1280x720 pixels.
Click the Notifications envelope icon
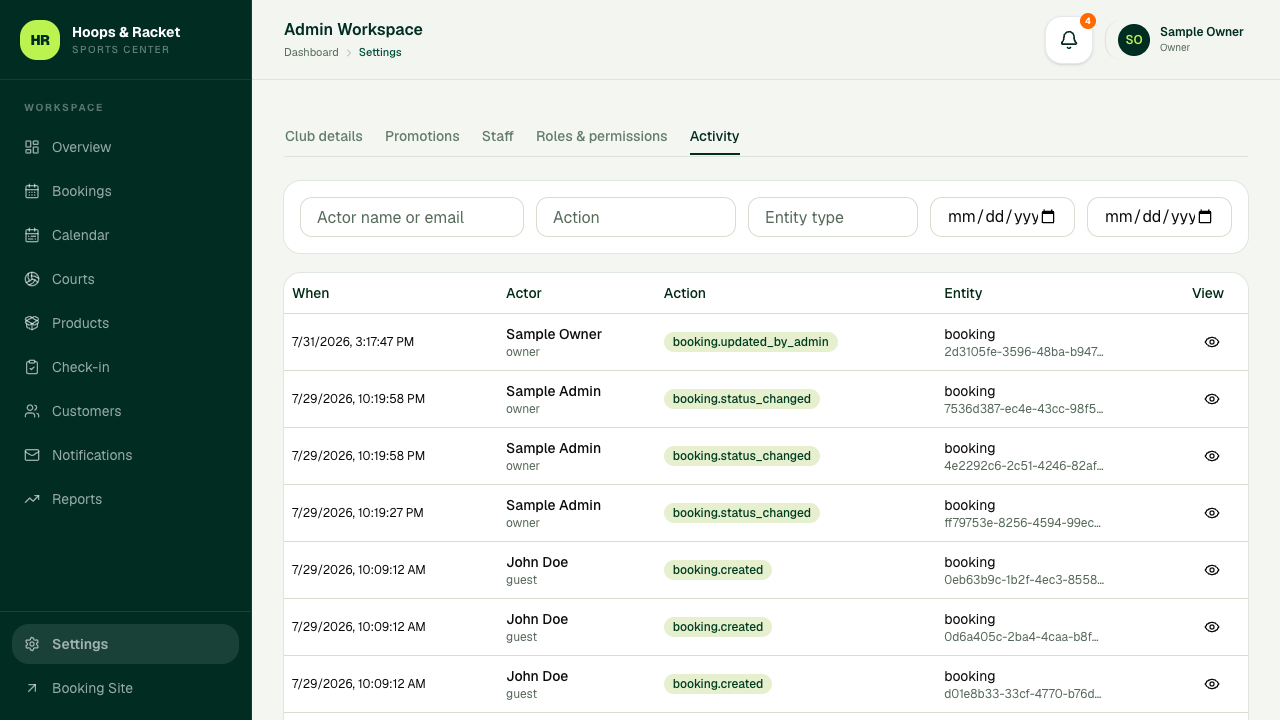[x=32, y=455]
